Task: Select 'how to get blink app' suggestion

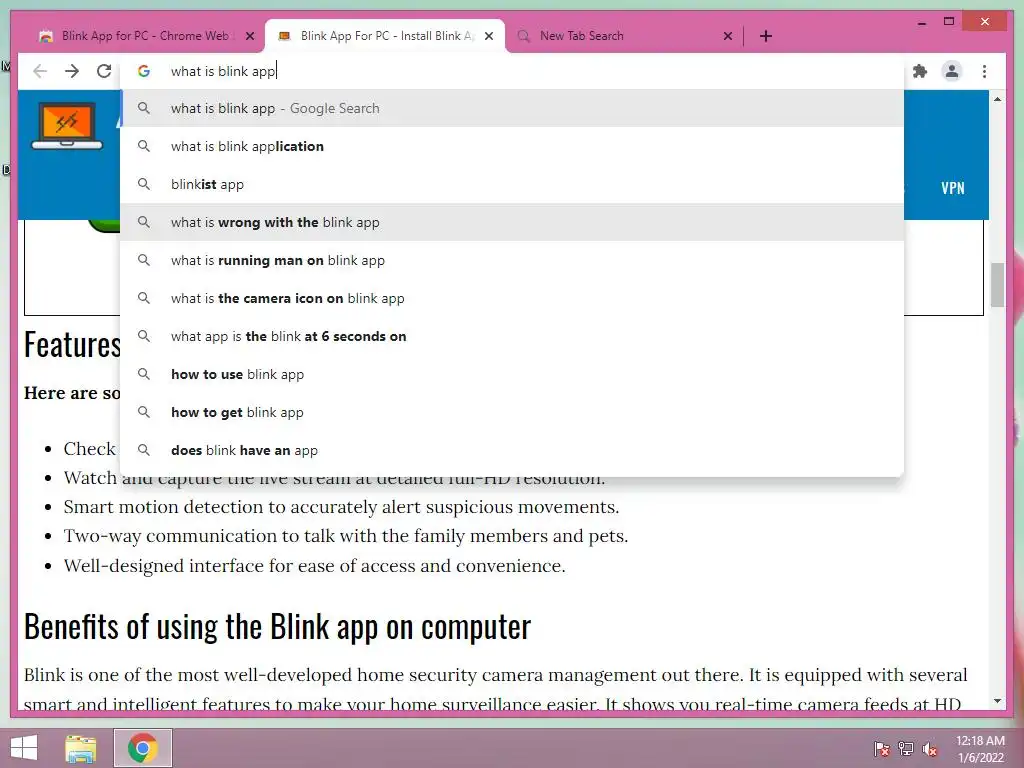Action: click(x=512, y=412)
